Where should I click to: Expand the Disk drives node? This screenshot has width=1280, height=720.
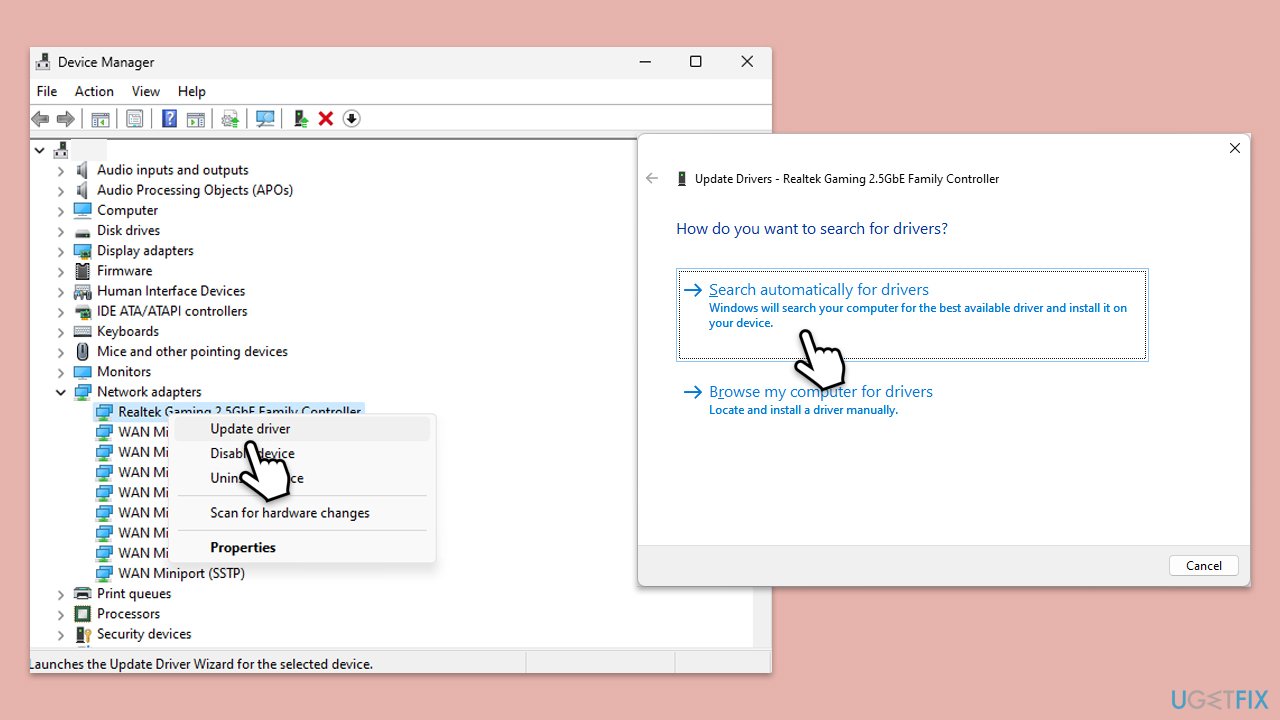(x=61, y=231)
